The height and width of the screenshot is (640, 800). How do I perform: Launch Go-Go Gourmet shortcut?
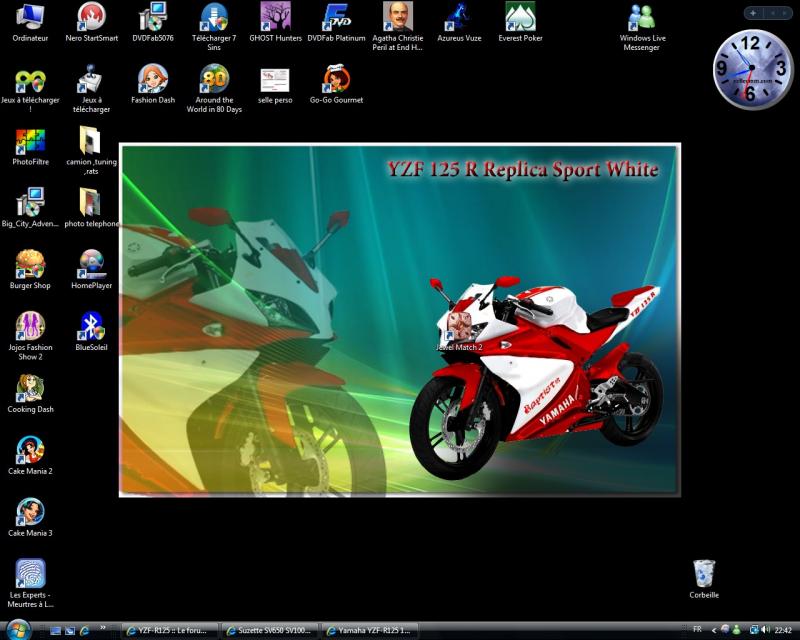[x=337, y=84]
